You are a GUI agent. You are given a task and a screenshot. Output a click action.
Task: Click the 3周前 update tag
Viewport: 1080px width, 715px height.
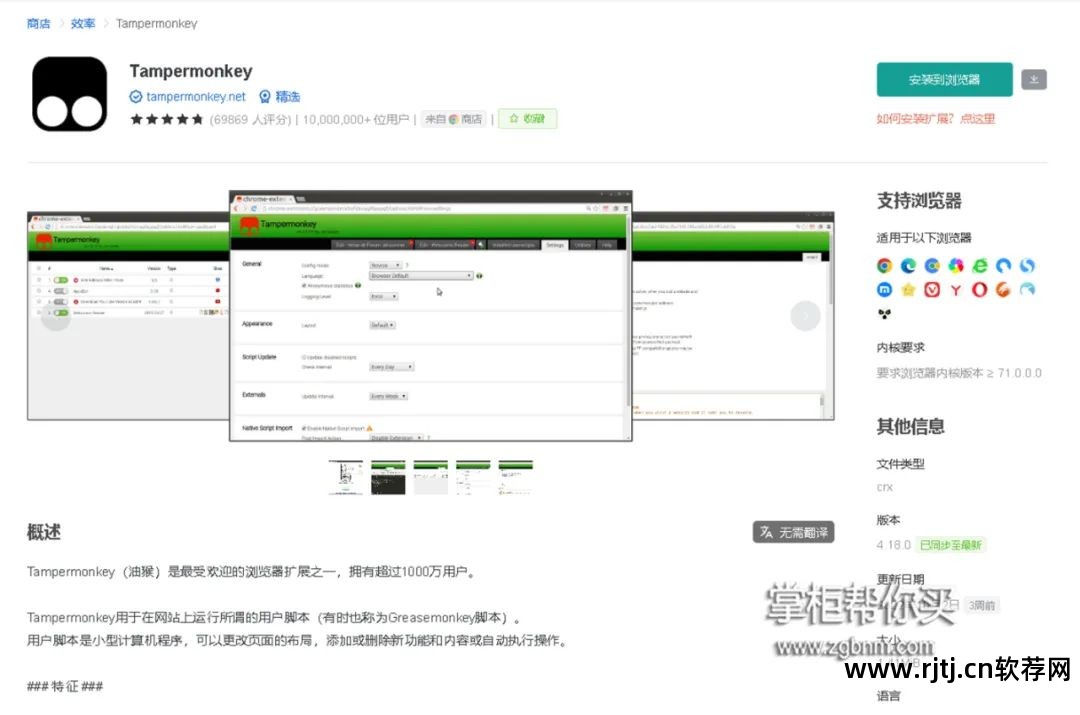[982, 605]
